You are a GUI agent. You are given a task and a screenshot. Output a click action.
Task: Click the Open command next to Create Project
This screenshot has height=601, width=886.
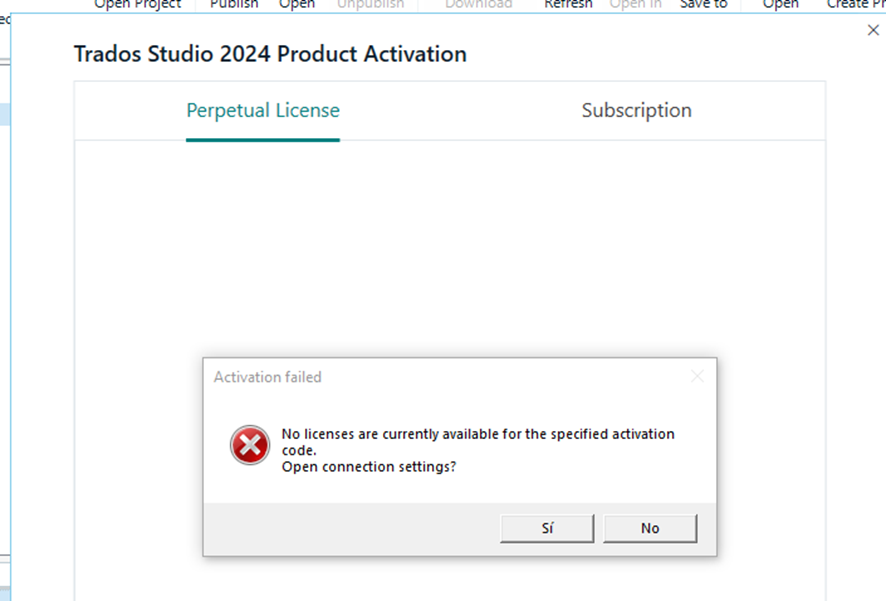[780, 4]
